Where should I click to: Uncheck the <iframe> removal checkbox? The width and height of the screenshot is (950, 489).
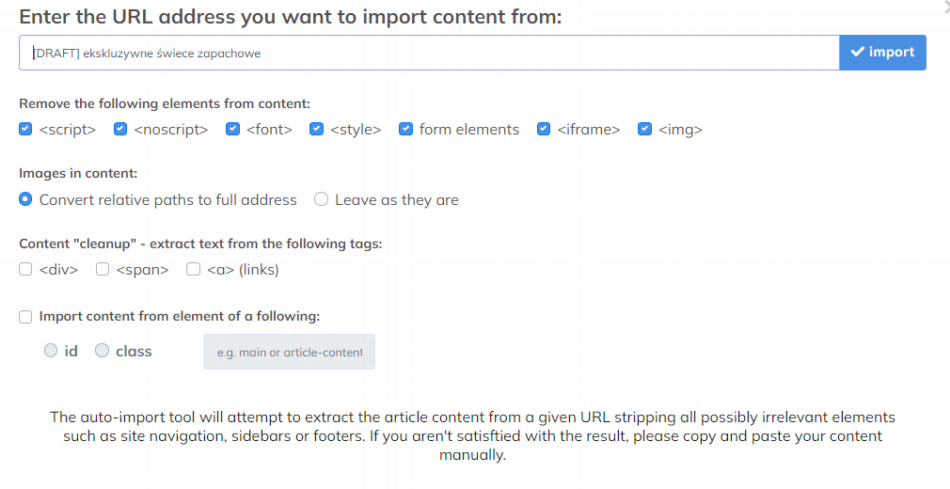pos(544,129)
